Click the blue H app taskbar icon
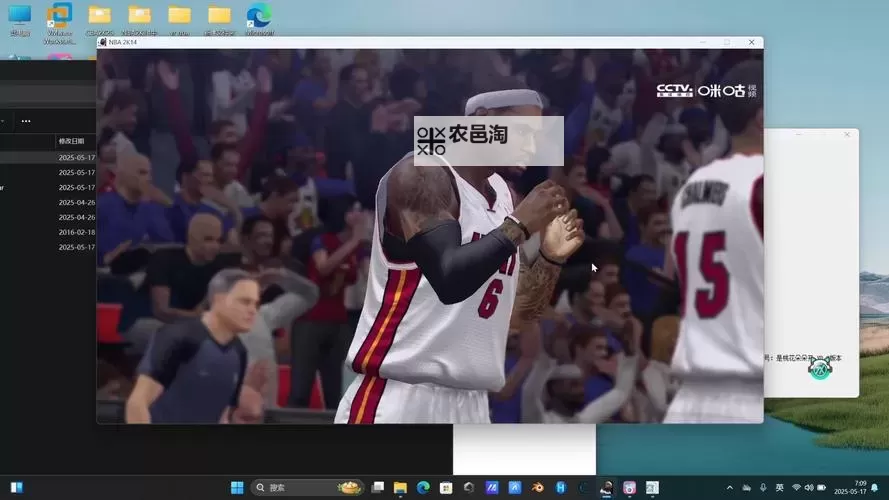Image resolution: width=889 pixels, height=500 pixels. (x=561, y=488)
